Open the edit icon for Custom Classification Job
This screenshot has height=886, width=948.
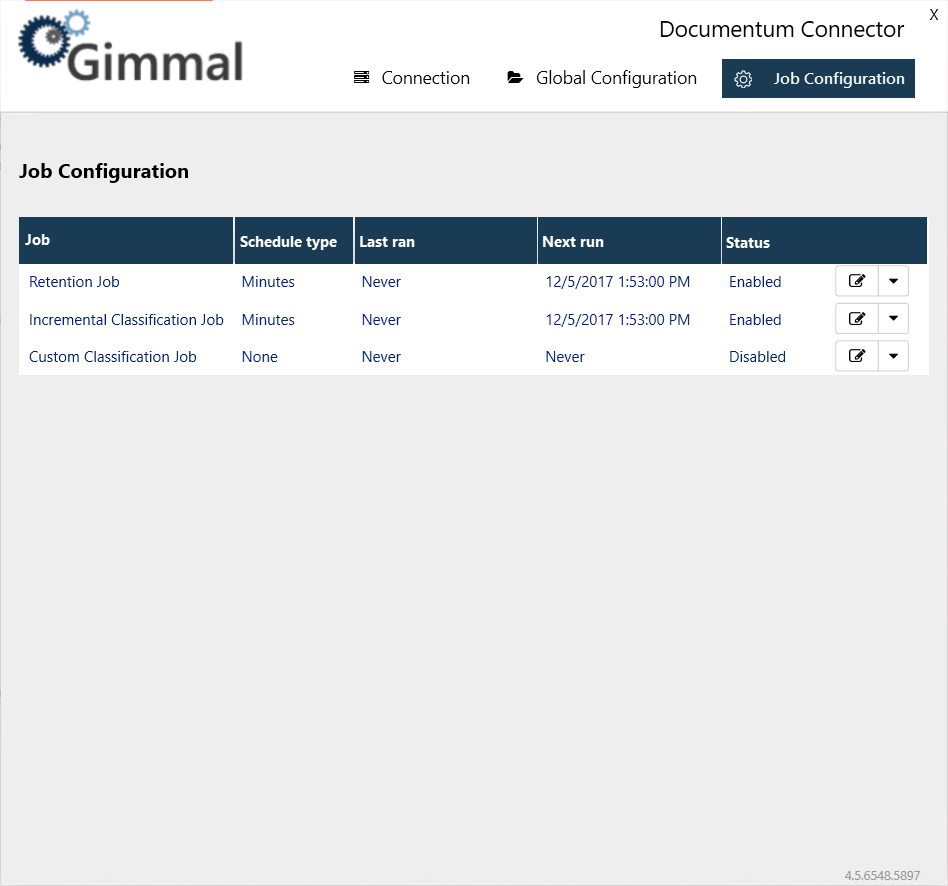pos(856,355)
